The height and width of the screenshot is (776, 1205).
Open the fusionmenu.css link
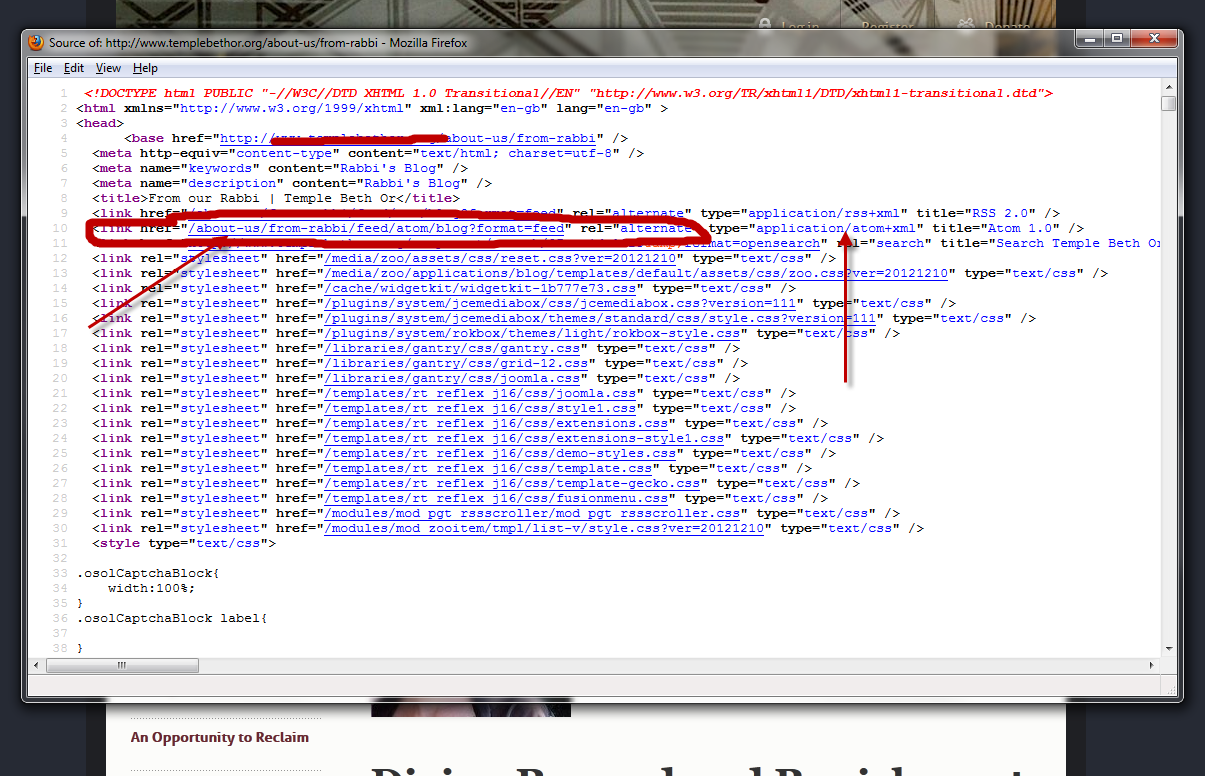point(497,498)
